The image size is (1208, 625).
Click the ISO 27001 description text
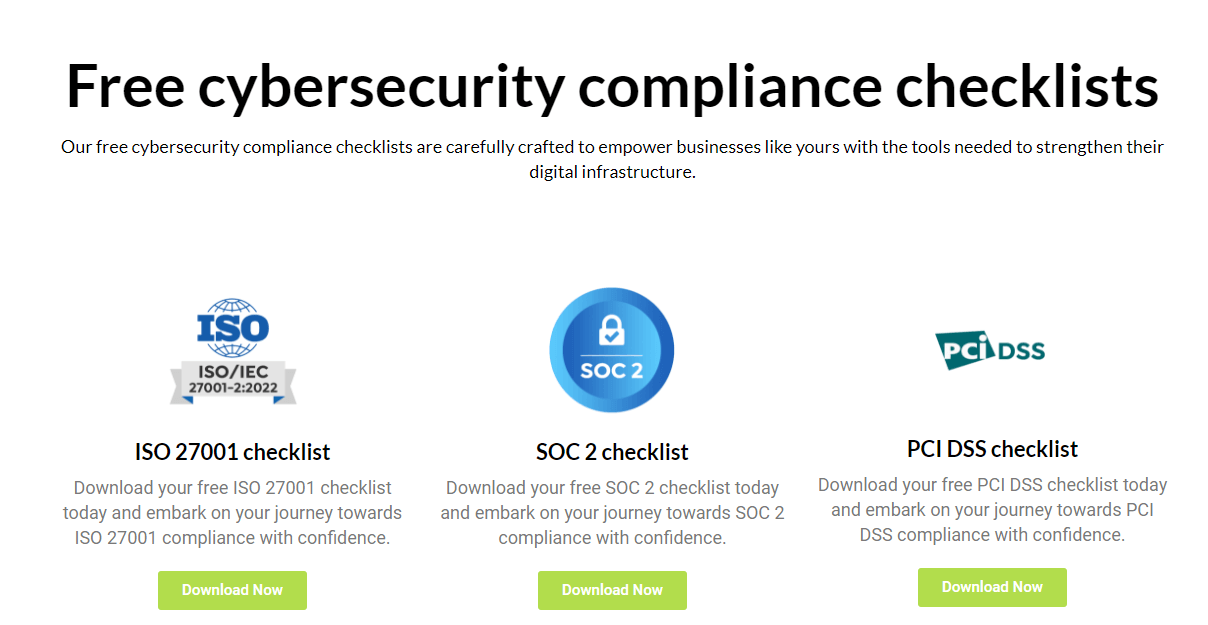point(232,512)
